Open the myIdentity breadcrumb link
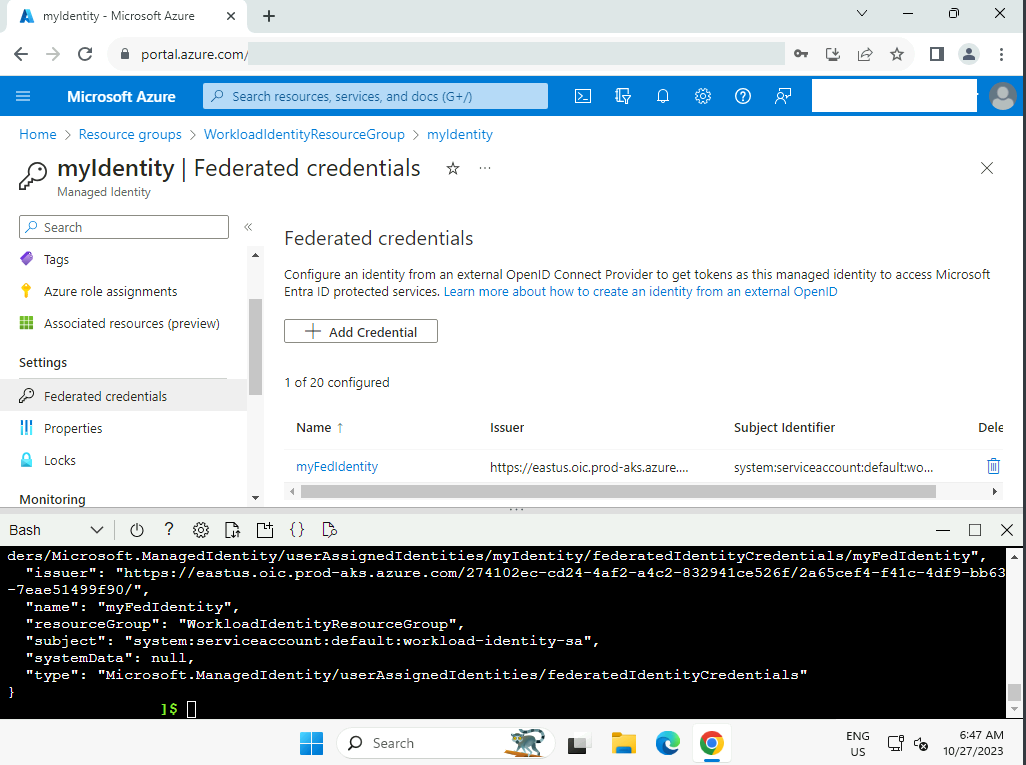 click(460, 134)
